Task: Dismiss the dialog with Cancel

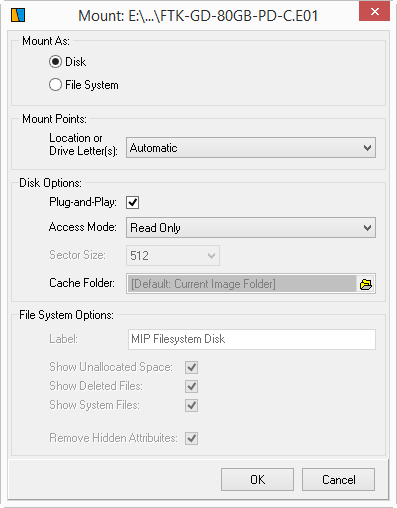Action: coord(338,480)
